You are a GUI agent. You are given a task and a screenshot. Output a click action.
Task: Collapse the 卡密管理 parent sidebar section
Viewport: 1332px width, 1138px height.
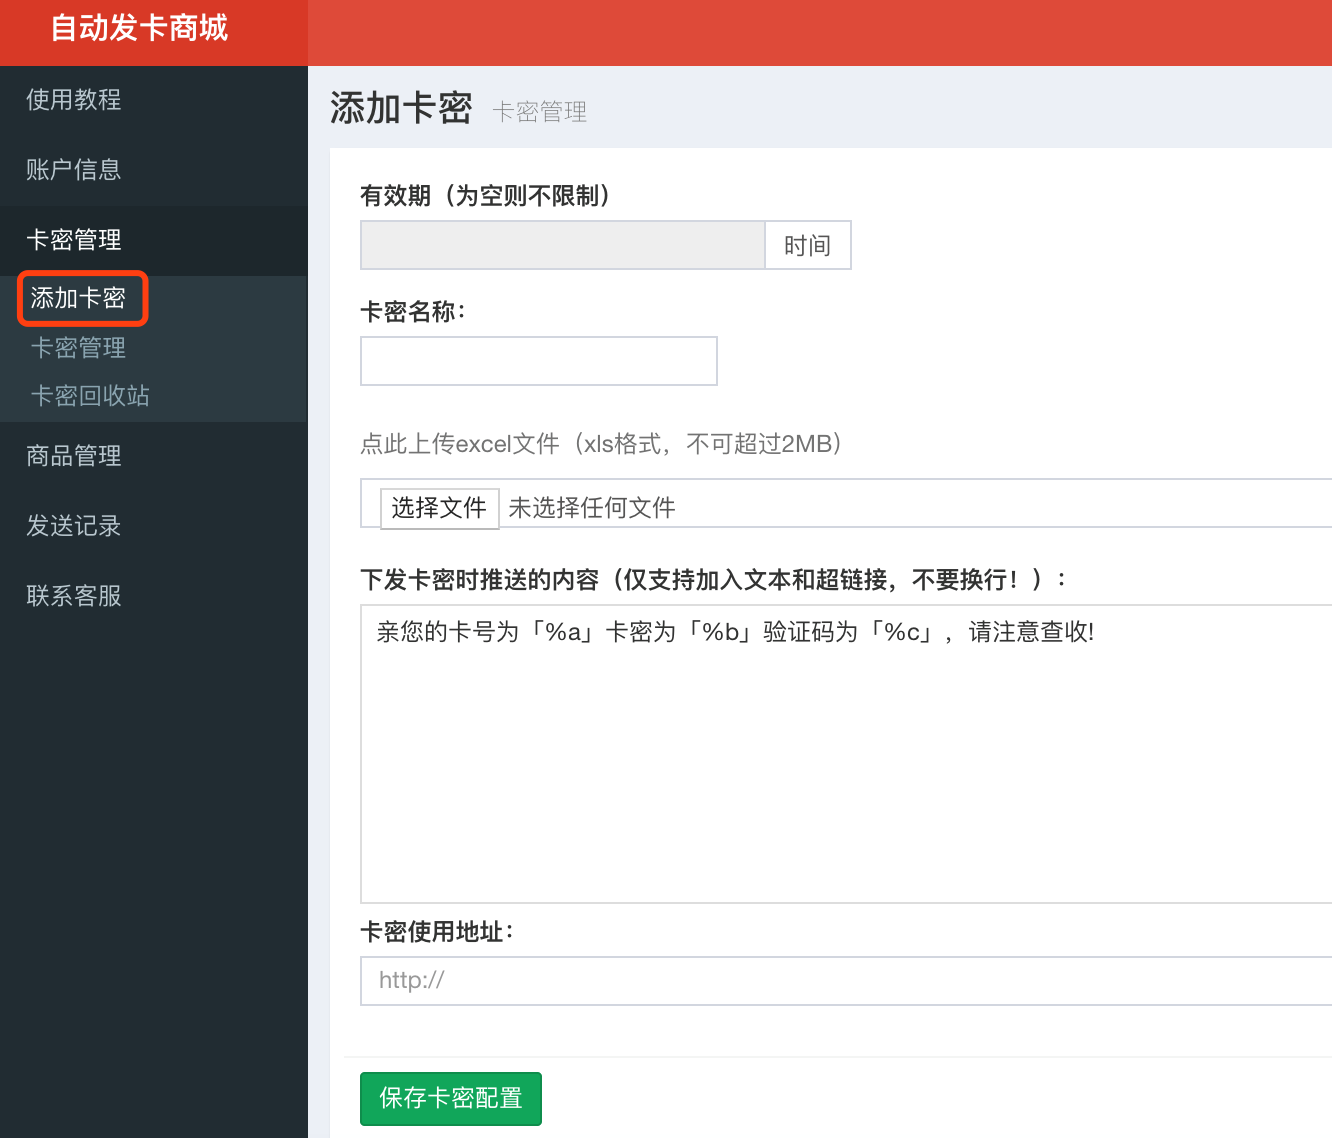point(74,240)
